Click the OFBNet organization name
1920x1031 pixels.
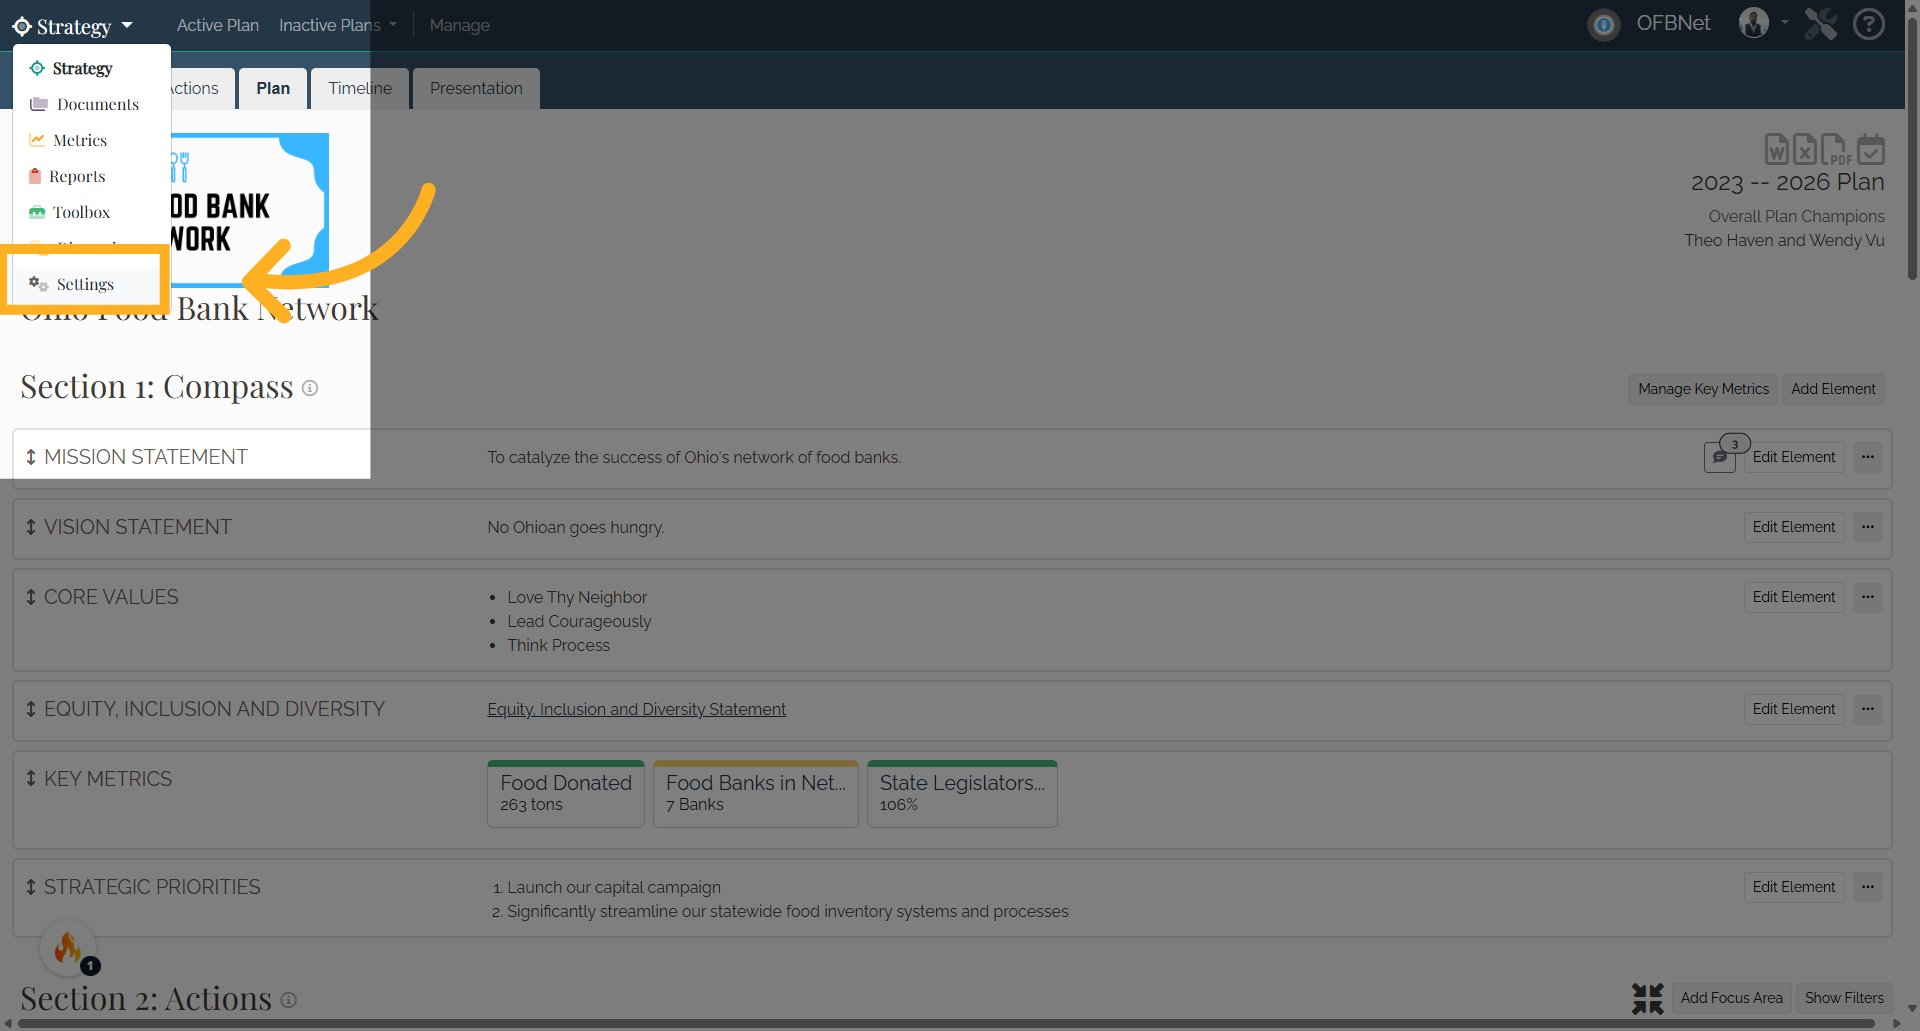pyautogui.click(x=1673, y=24)
